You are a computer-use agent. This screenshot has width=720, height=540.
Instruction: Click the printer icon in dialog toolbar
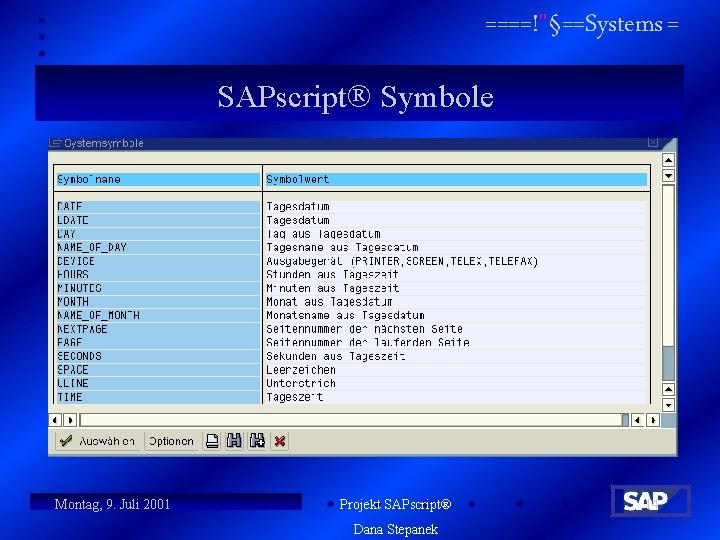coord(212,441)
